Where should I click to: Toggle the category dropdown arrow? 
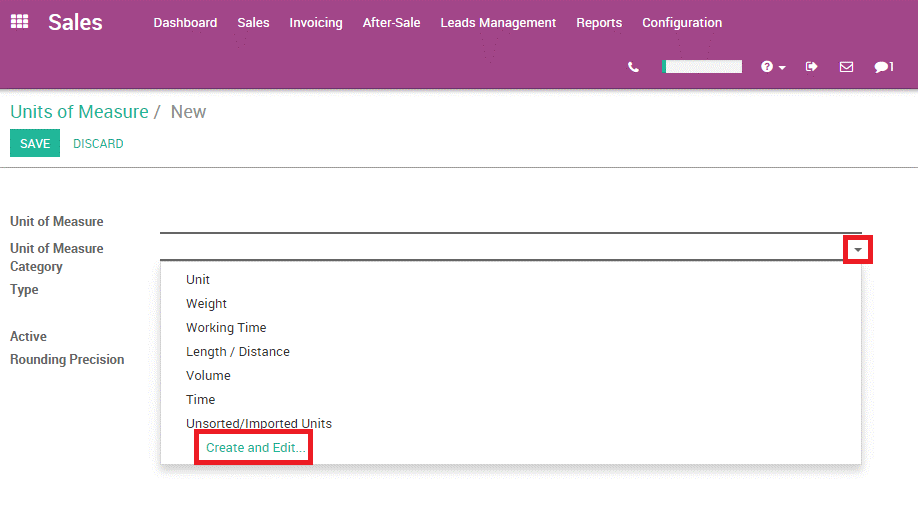(858, 250)
